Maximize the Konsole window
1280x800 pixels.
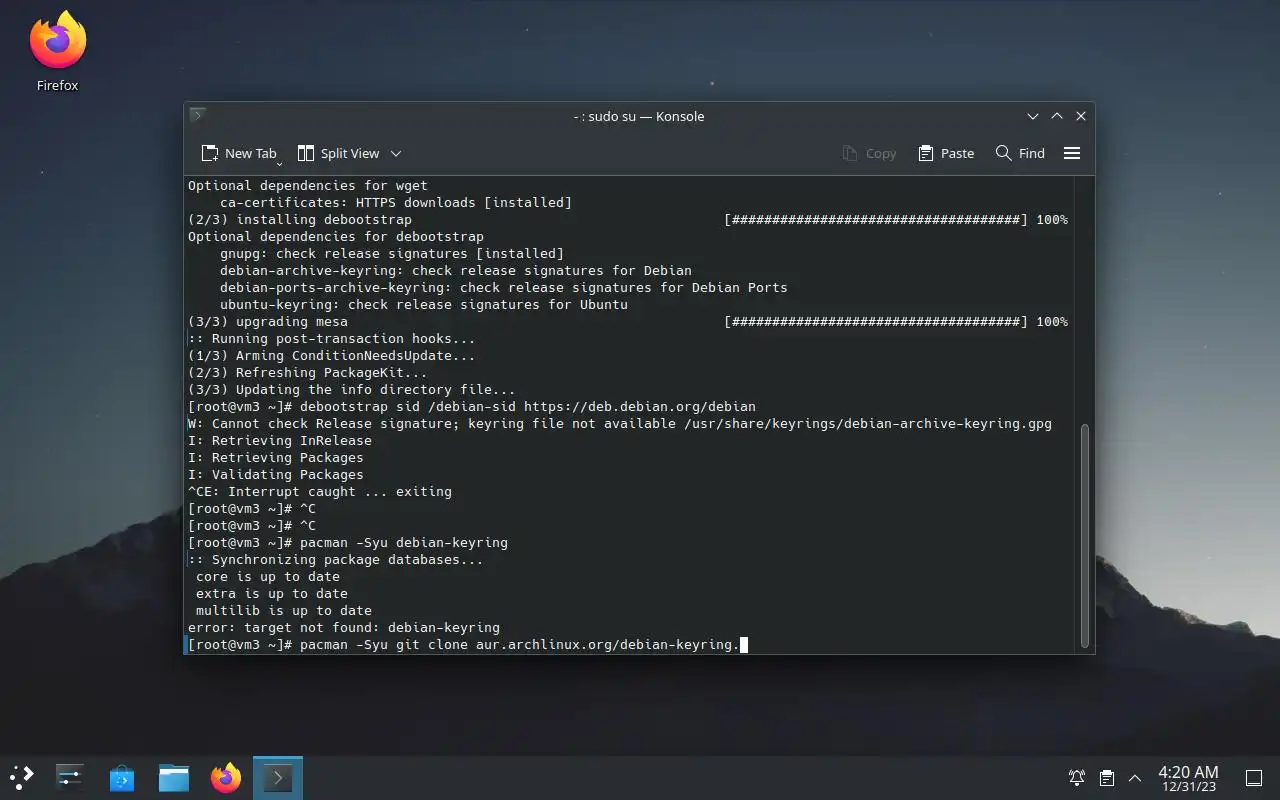tap(1057, 116)
